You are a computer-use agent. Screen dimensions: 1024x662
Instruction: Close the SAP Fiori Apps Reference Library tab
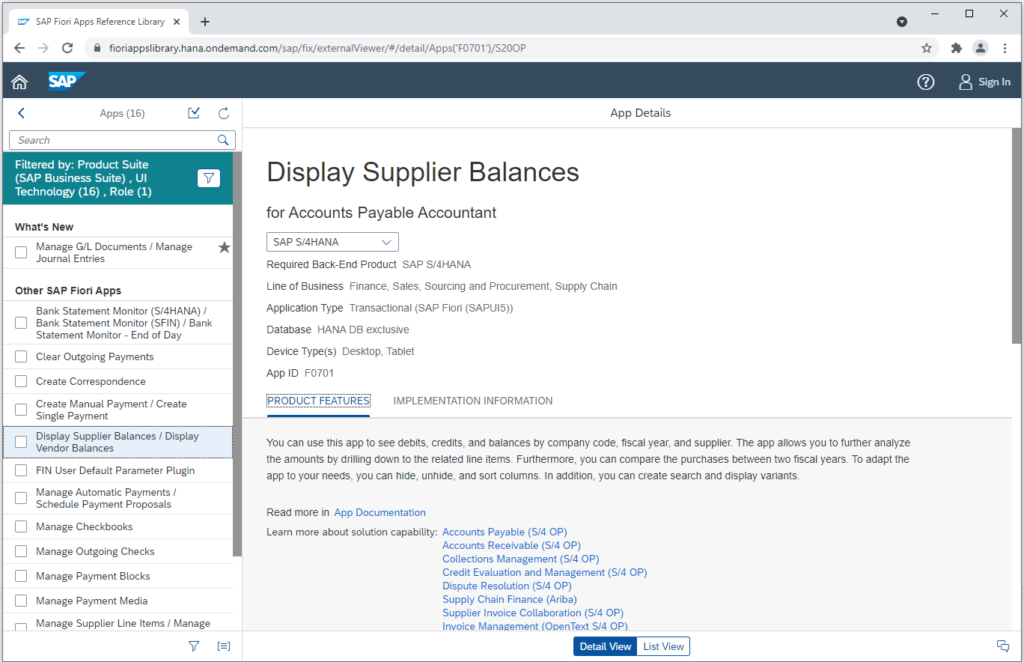point(176,22)
